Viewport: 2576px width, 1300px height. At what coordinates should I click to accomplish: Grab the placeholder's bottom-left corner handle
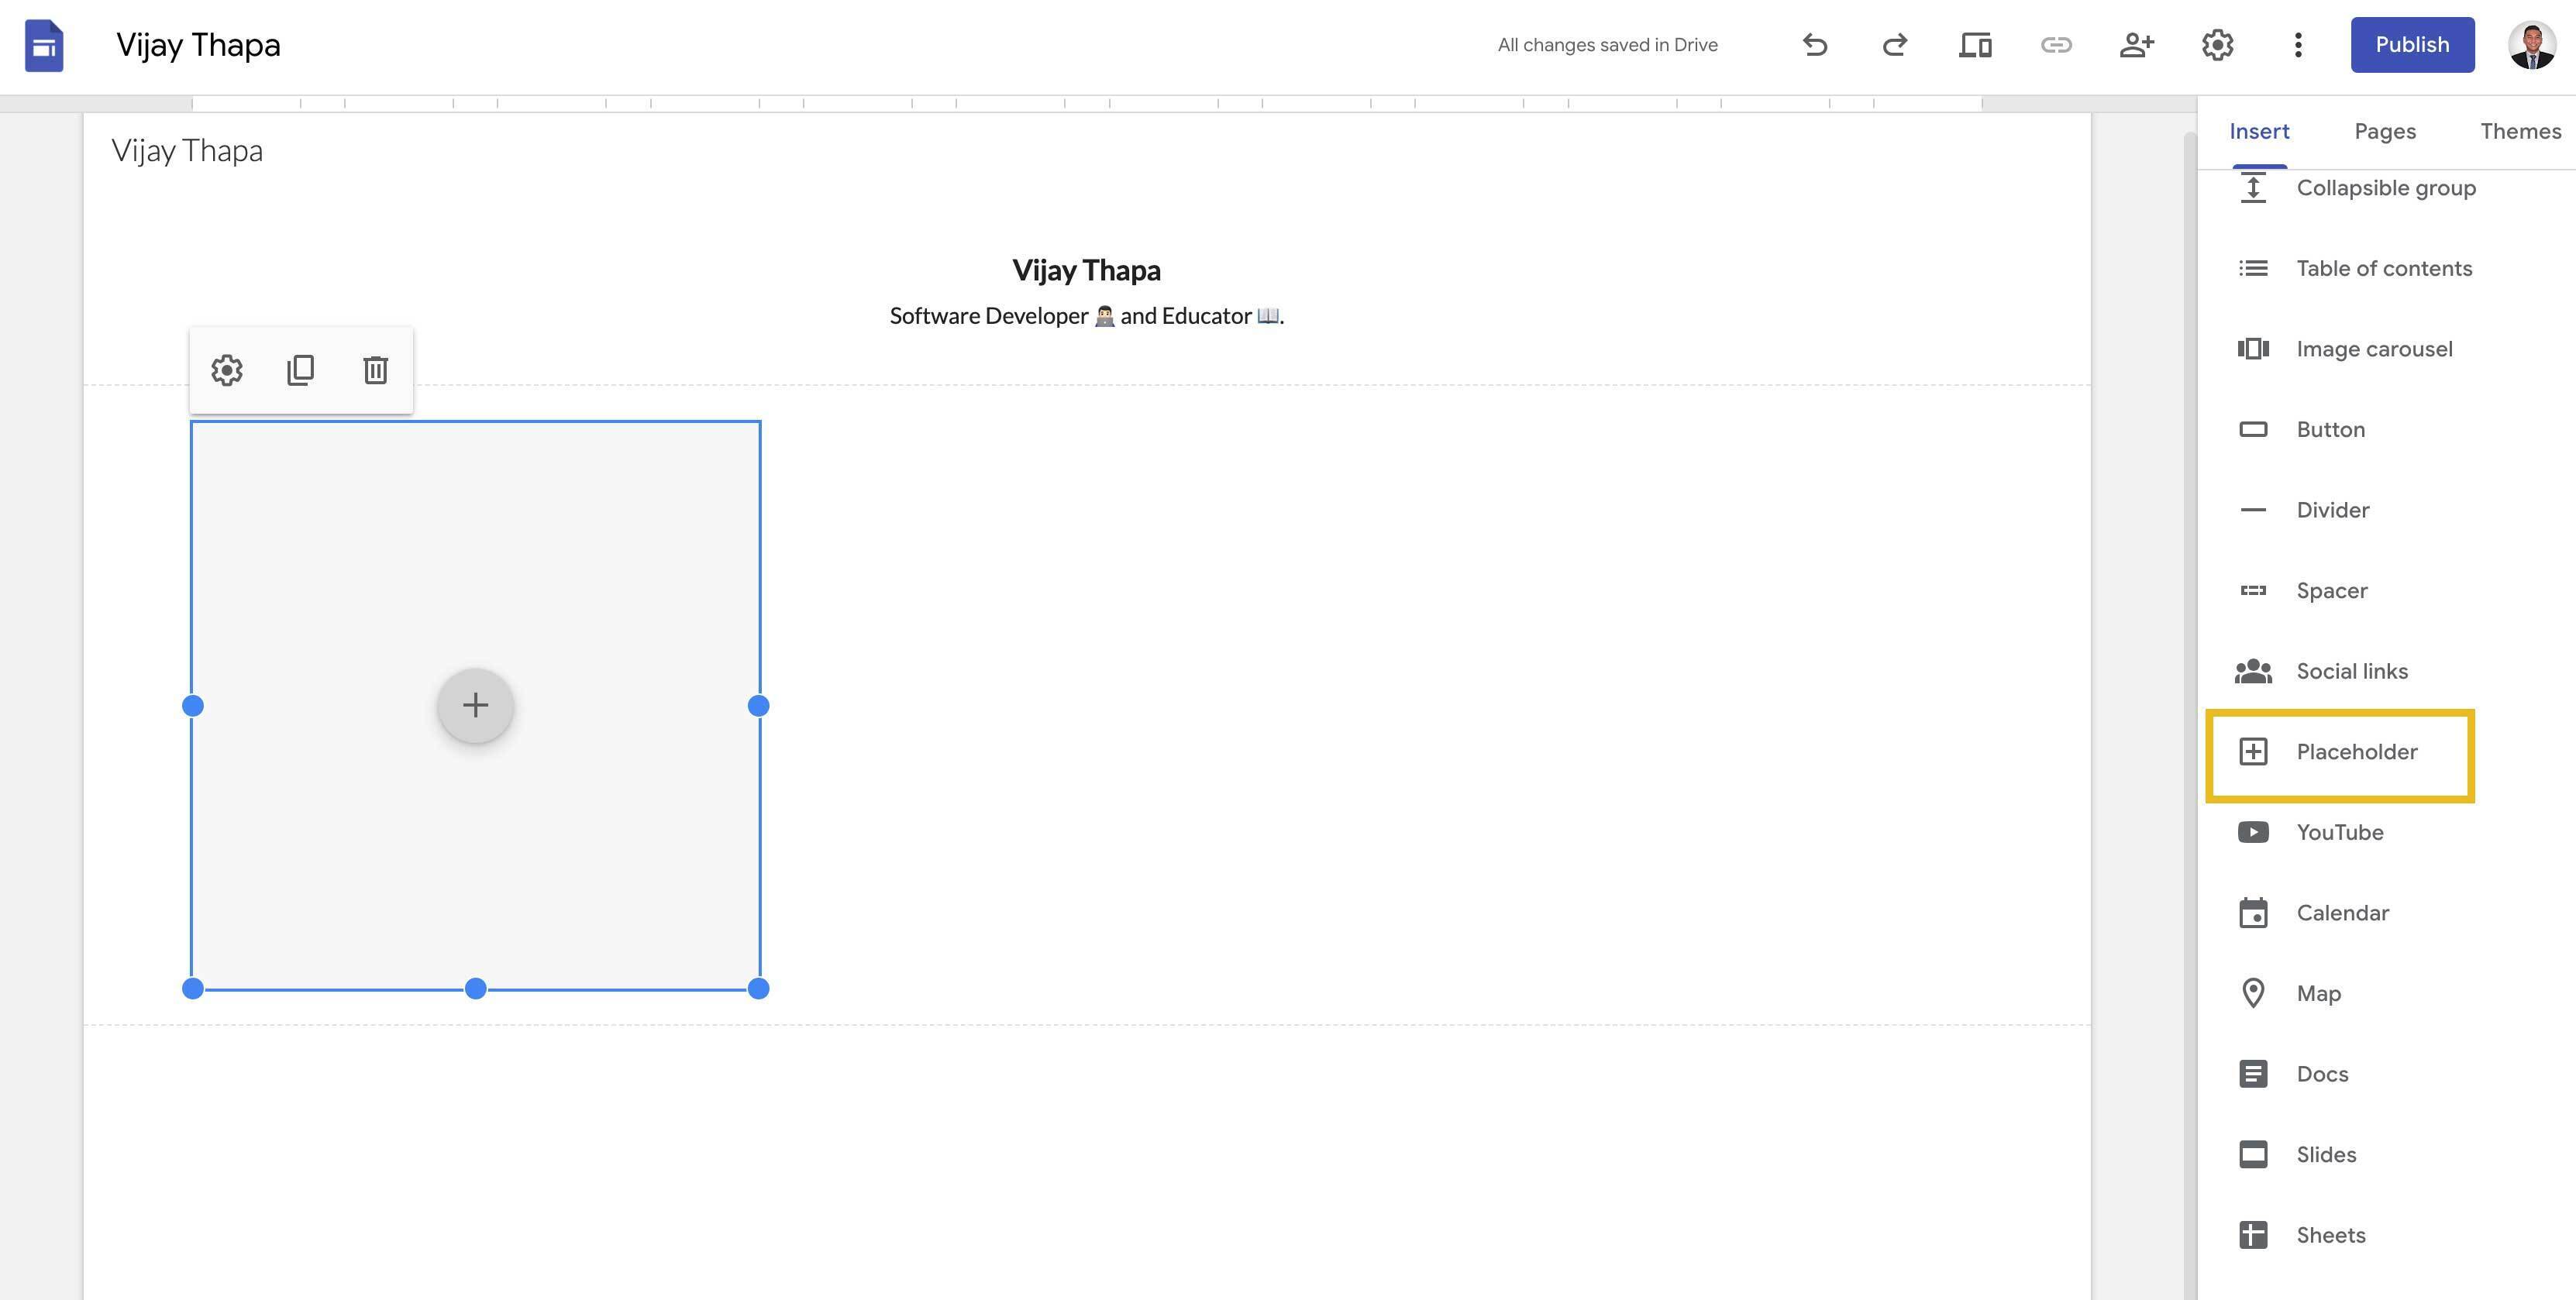tap(193, 989)
